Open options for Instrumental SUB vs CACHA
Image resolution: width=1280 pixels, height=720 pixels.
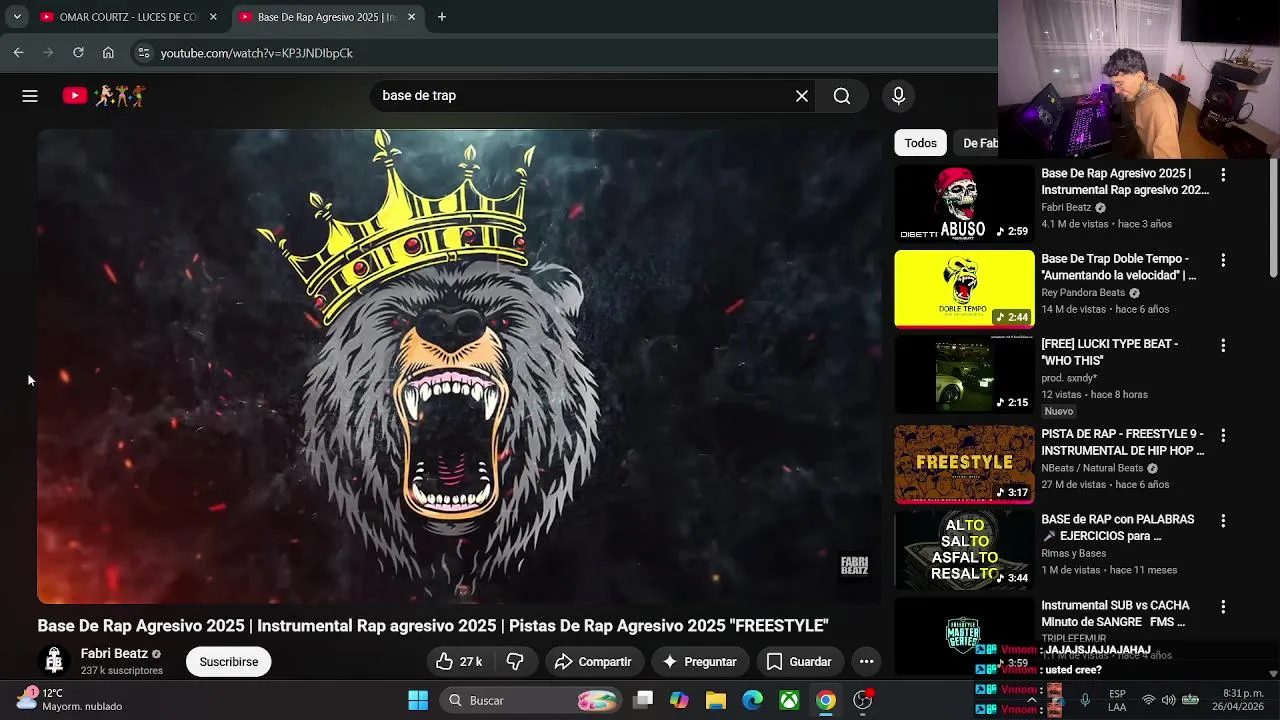(1222, 607)
